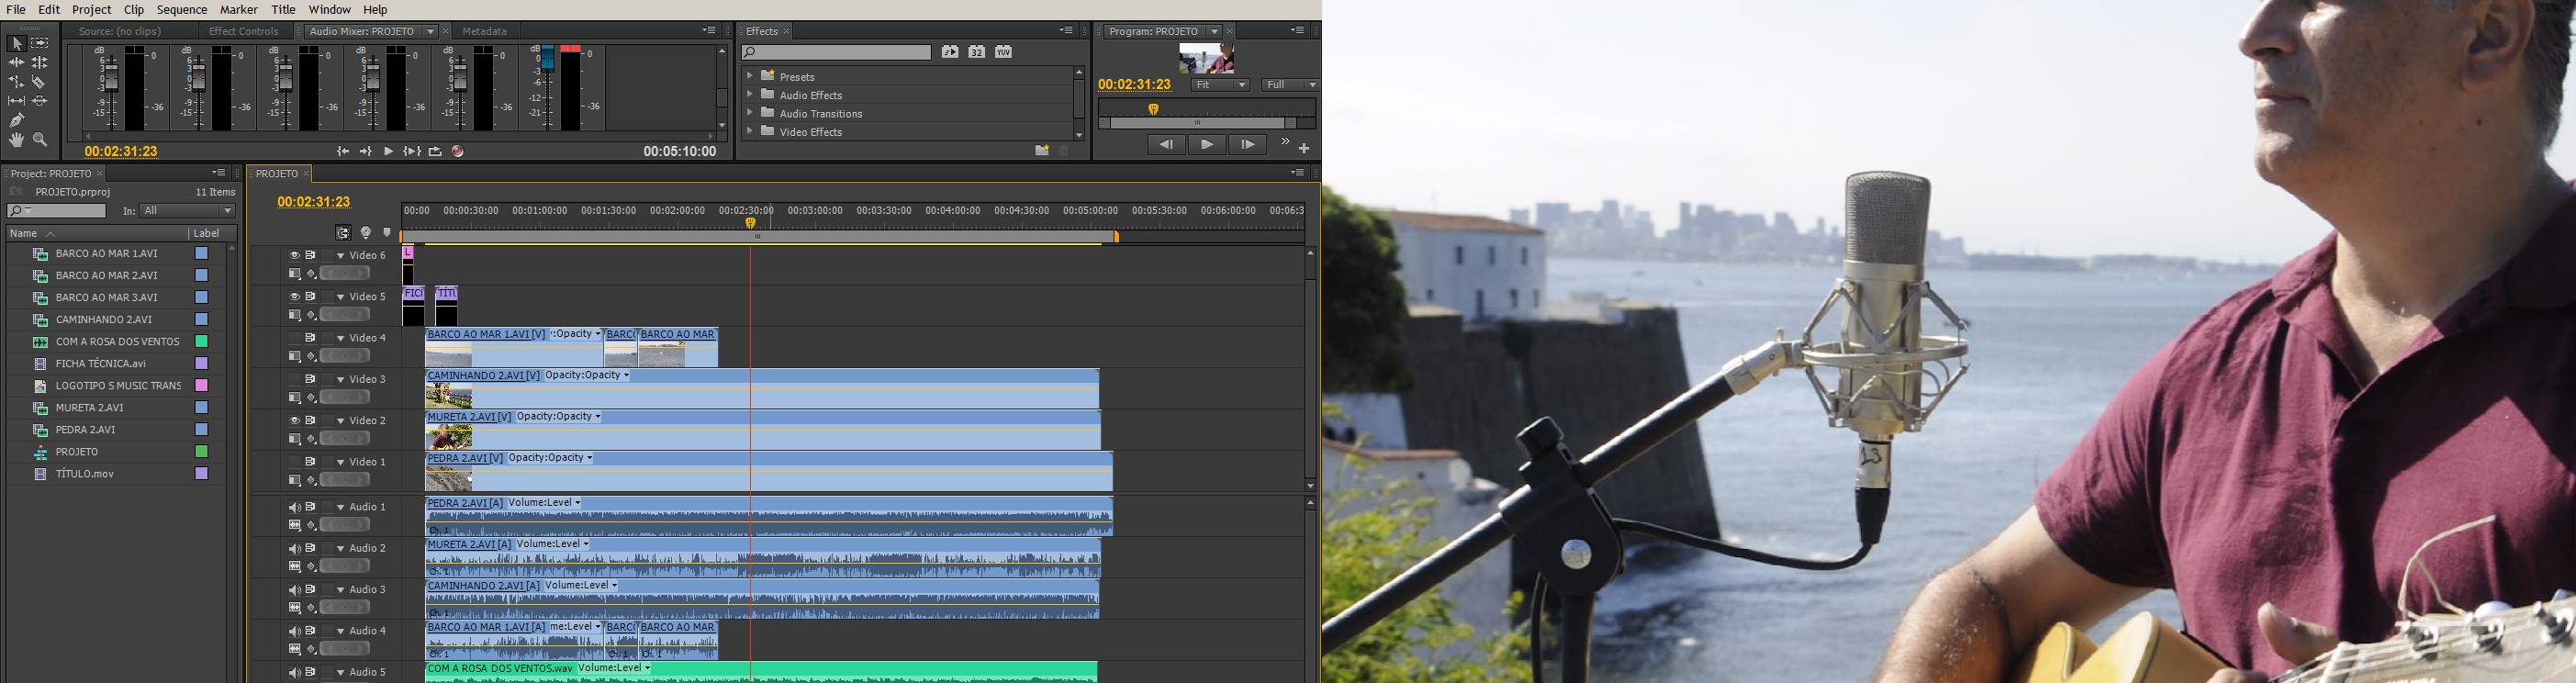2576x683 pixels.
Task: Click Step Back in Program monitor
Action: tap(1166, 145)
